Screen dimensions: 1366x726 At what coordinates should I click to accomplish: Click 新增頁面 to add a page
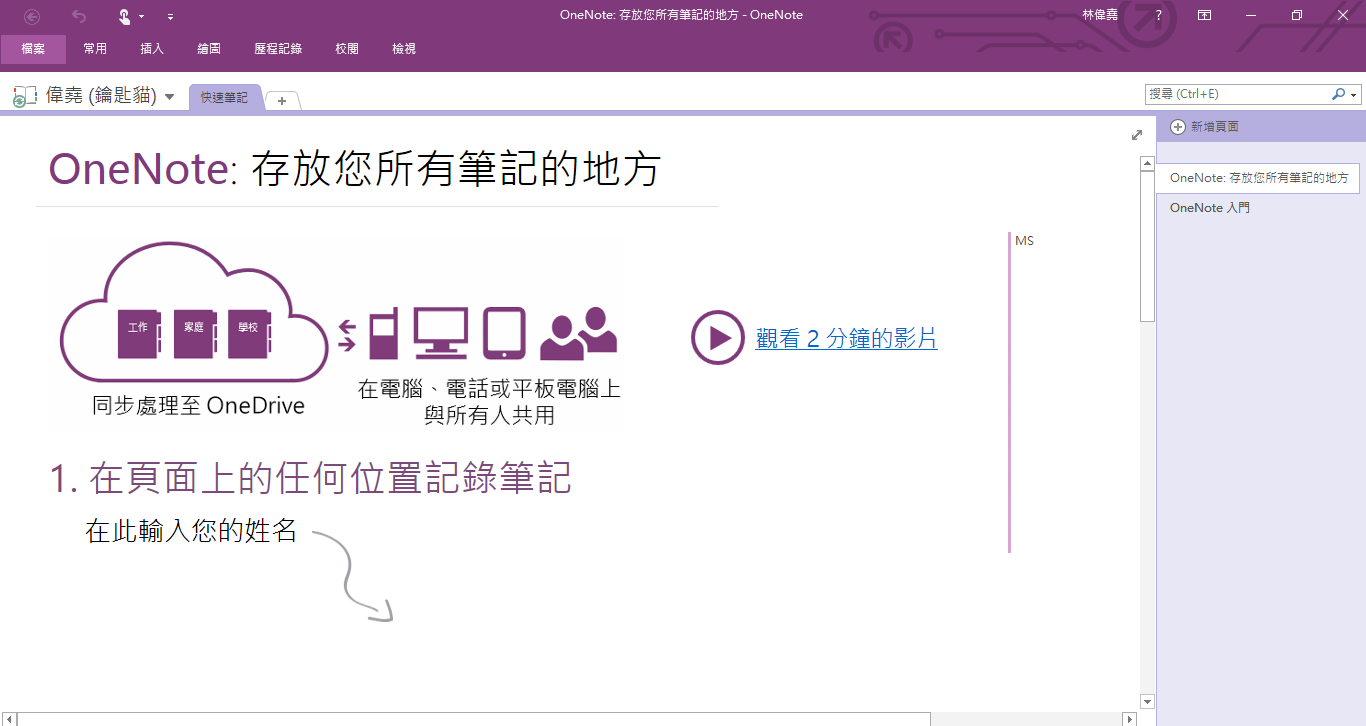[x=1215, y=127]
